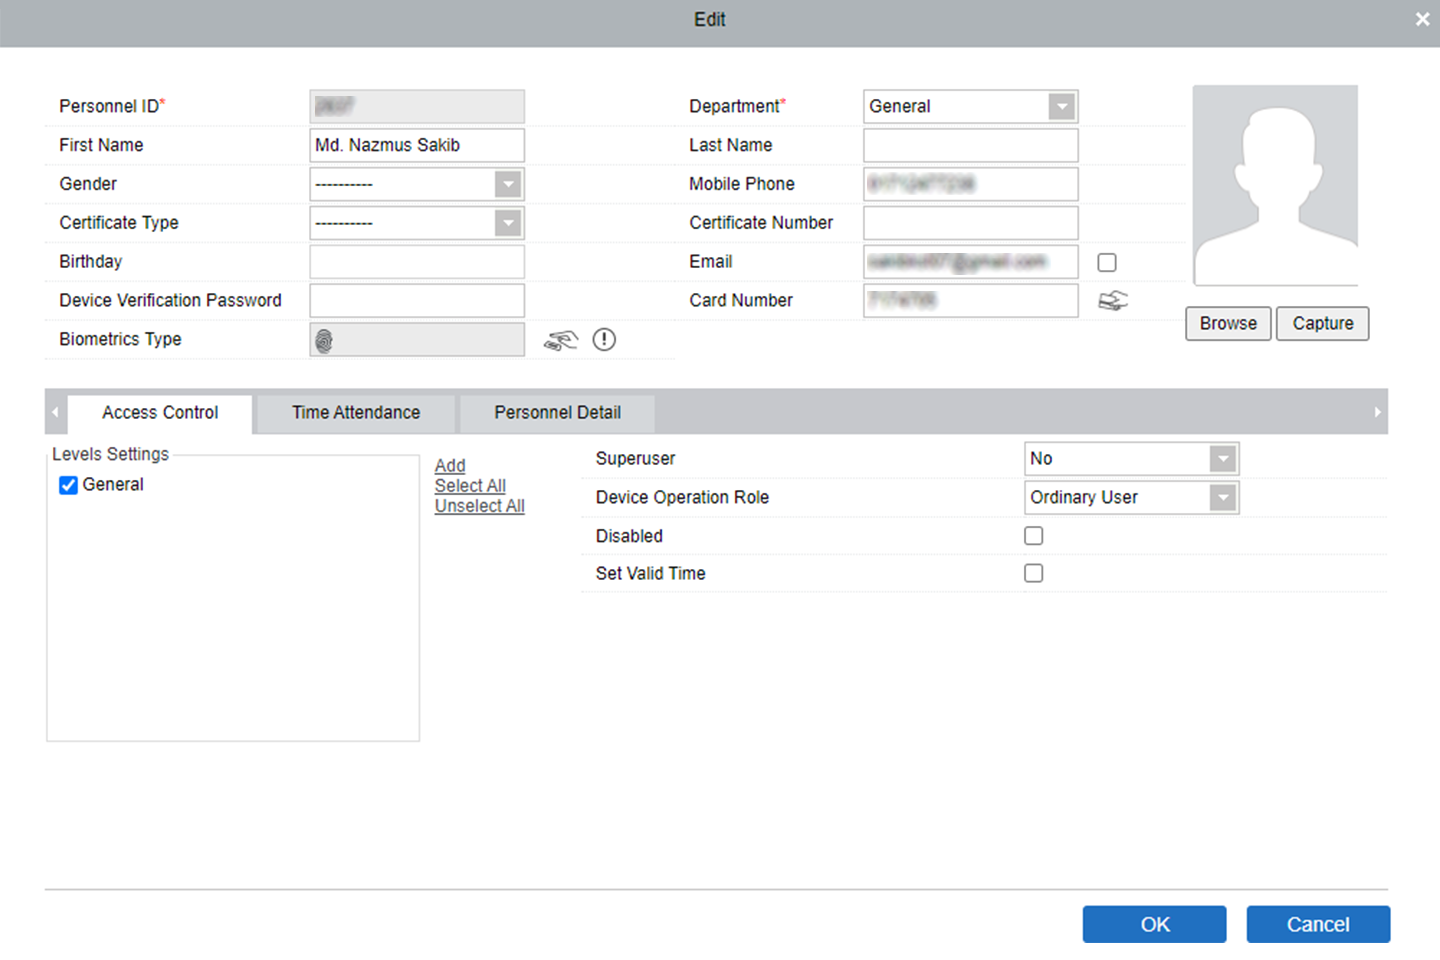Click the Select All link

[x=470, y=486]
